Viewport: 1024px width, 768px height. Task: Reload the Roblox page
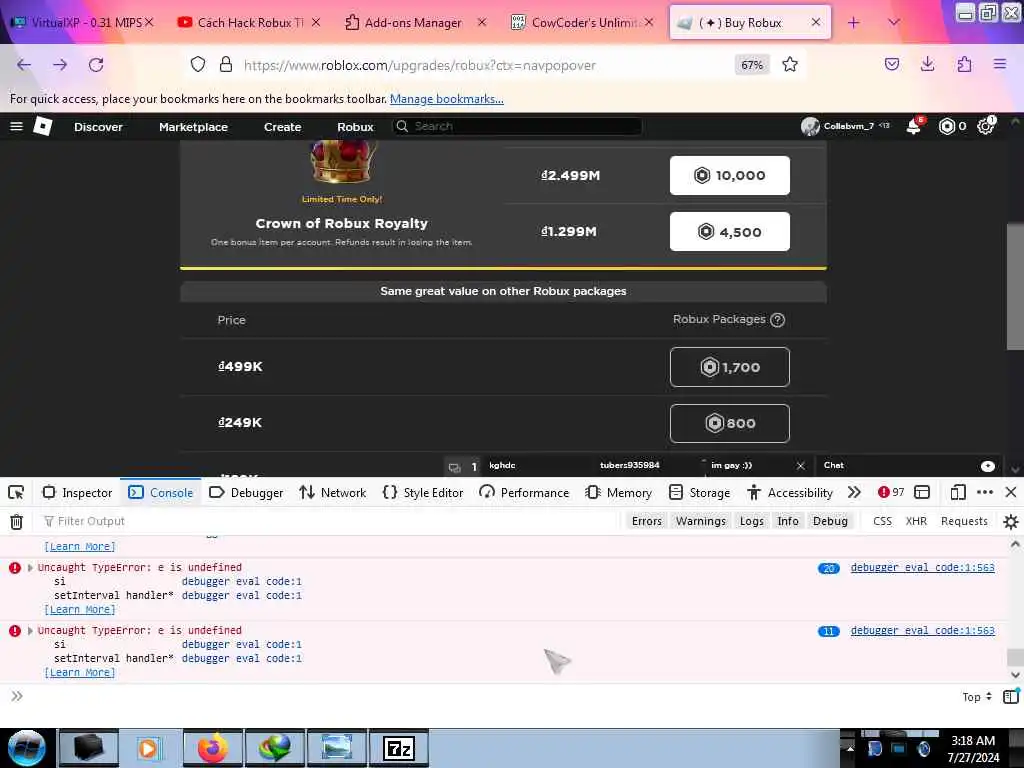pyautogui.click(x=96, y=65)
